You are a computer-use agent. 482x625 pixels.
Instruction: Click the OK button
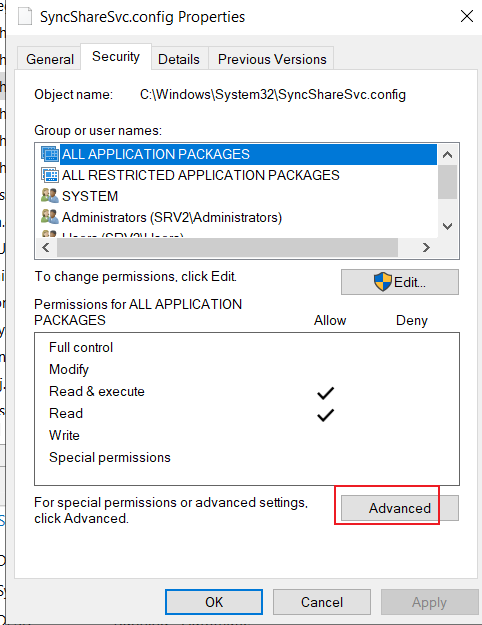[214, 602]
